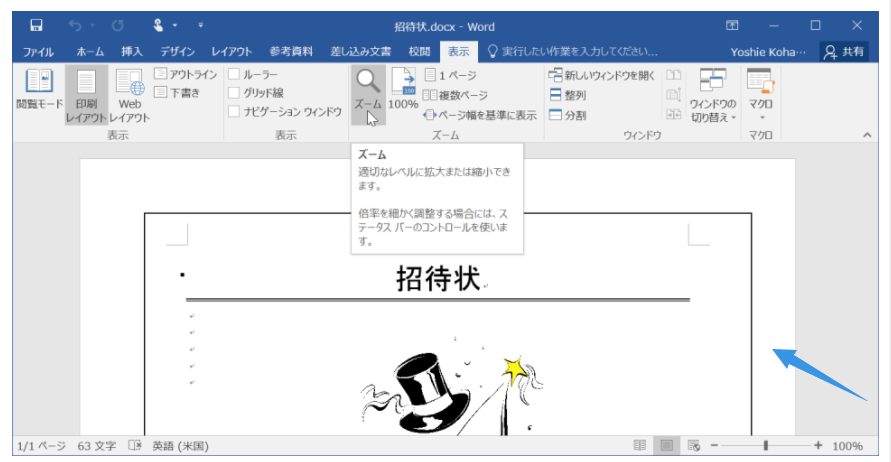This screenshot has width=891, height=462.
Task: Select Web Layout icon in status bar
Action: pos(693,446)
